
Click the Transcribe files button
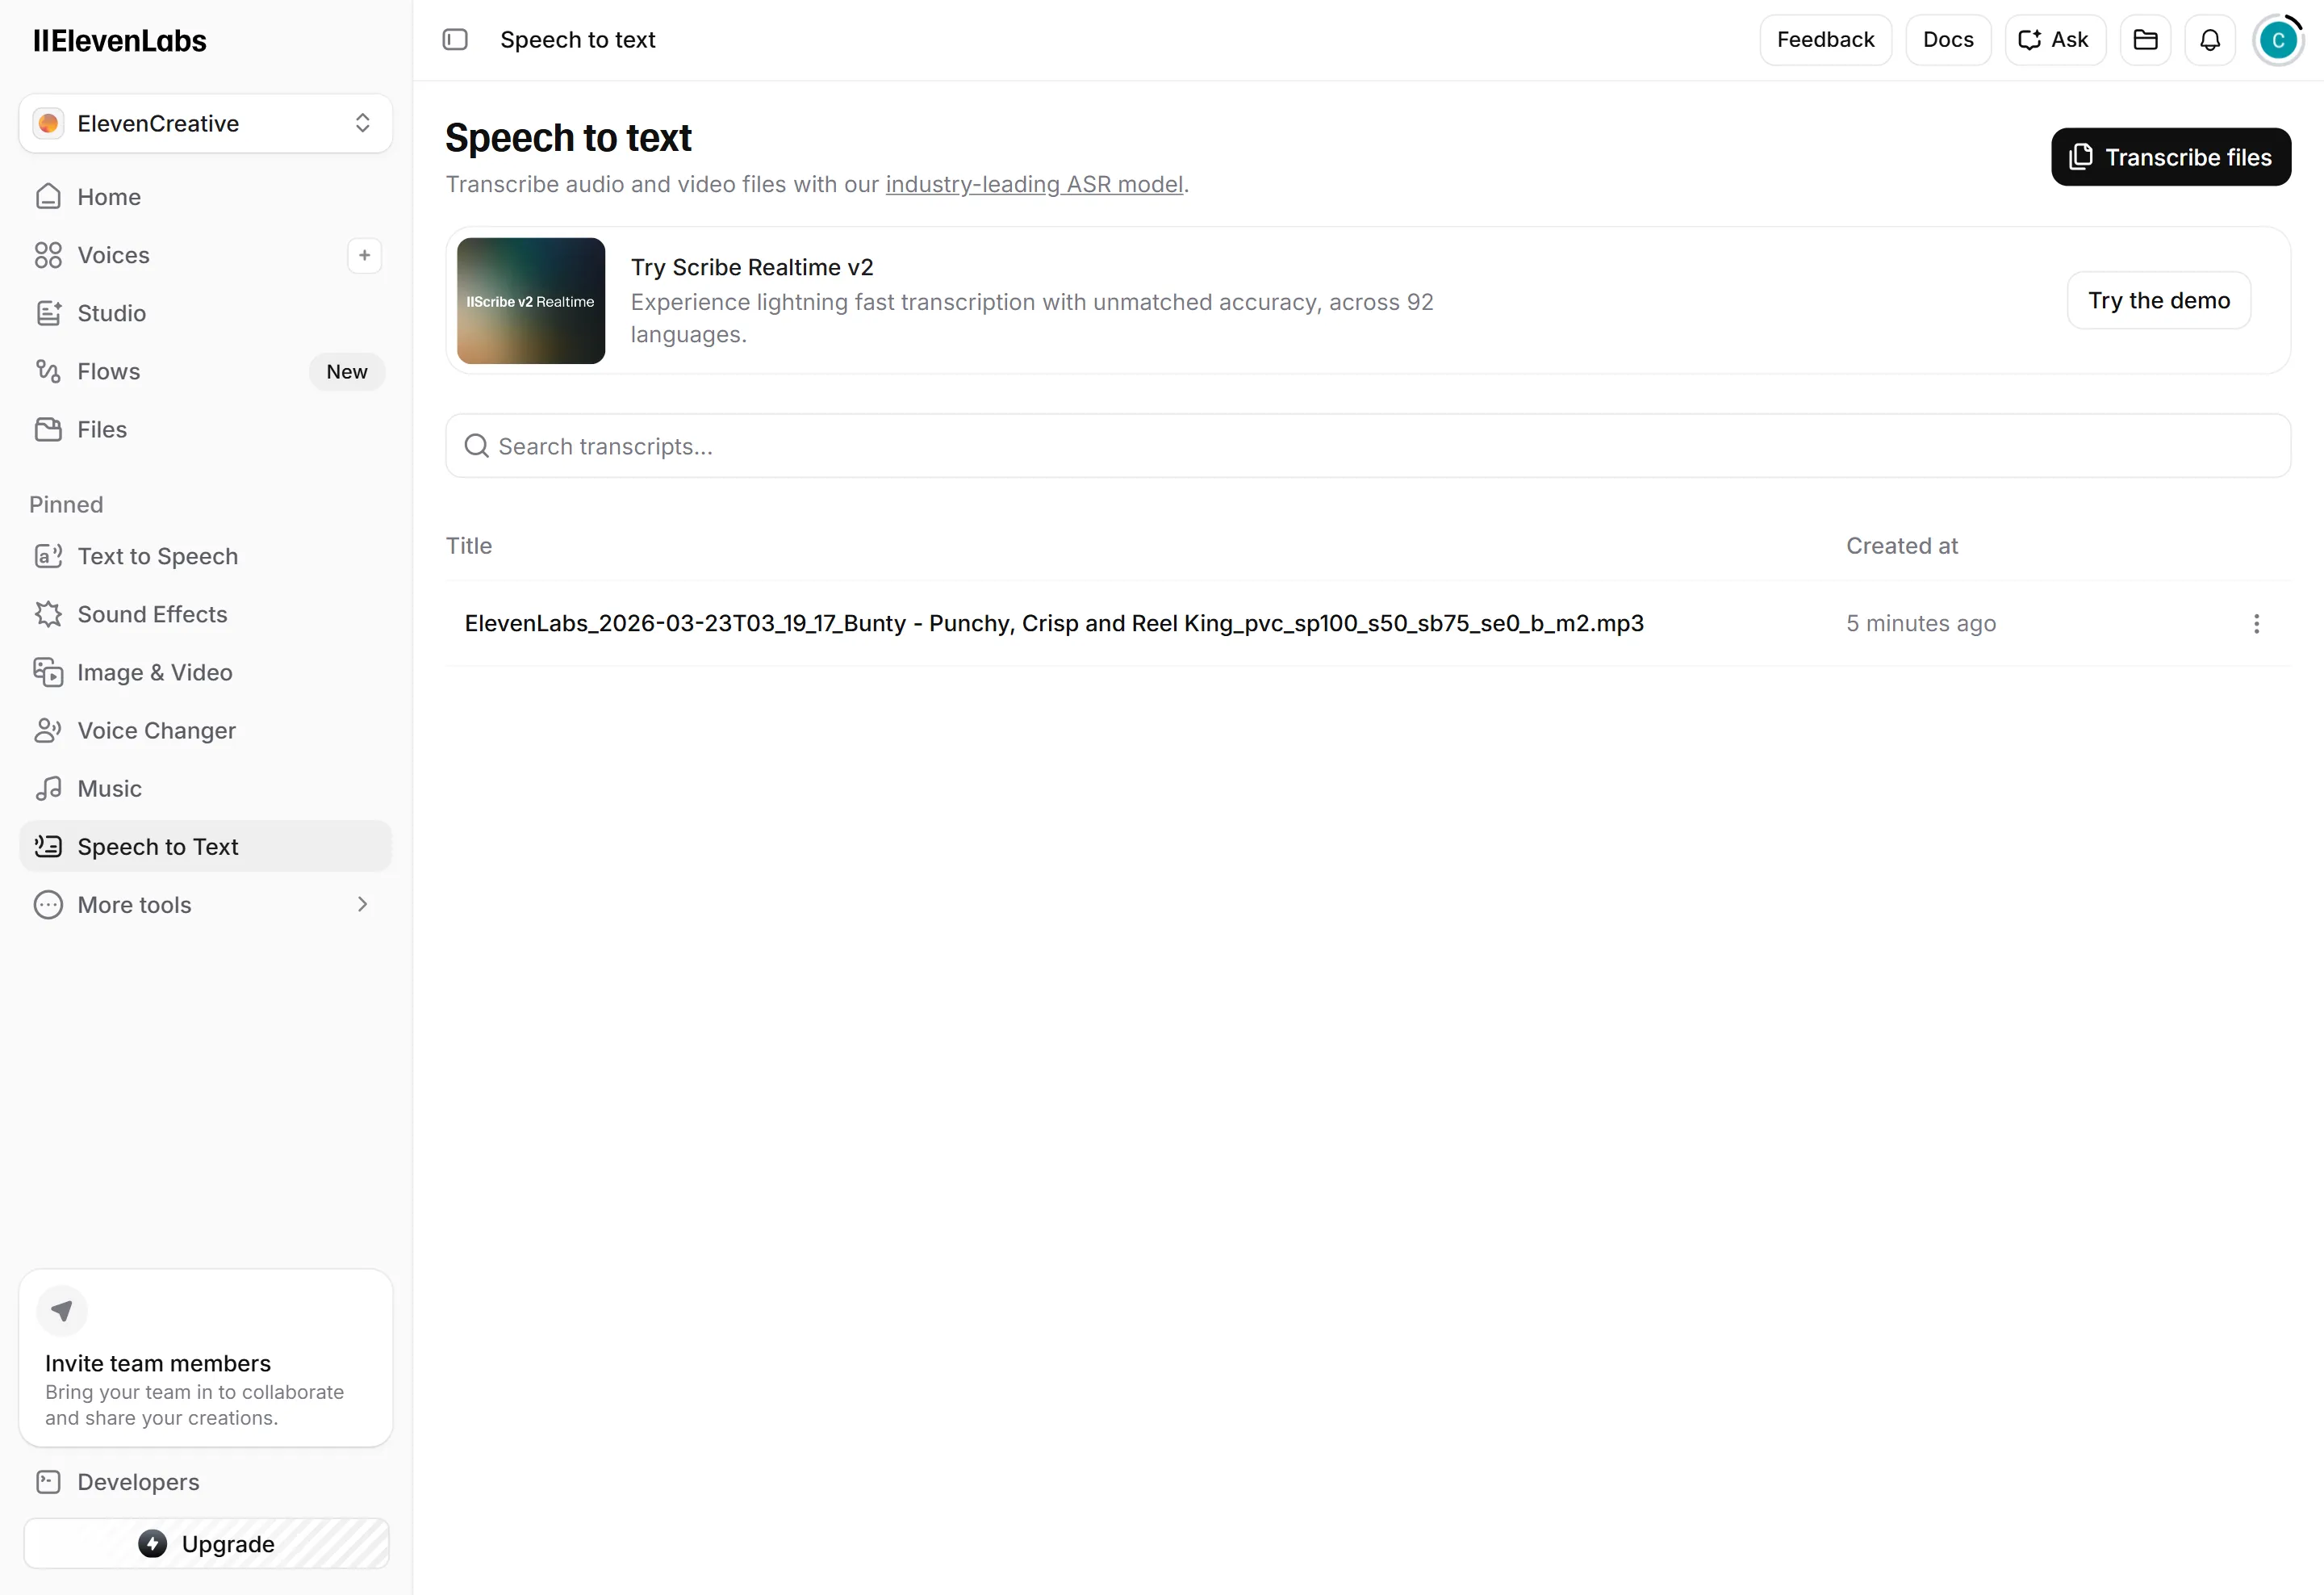[x=2171, y=156]
